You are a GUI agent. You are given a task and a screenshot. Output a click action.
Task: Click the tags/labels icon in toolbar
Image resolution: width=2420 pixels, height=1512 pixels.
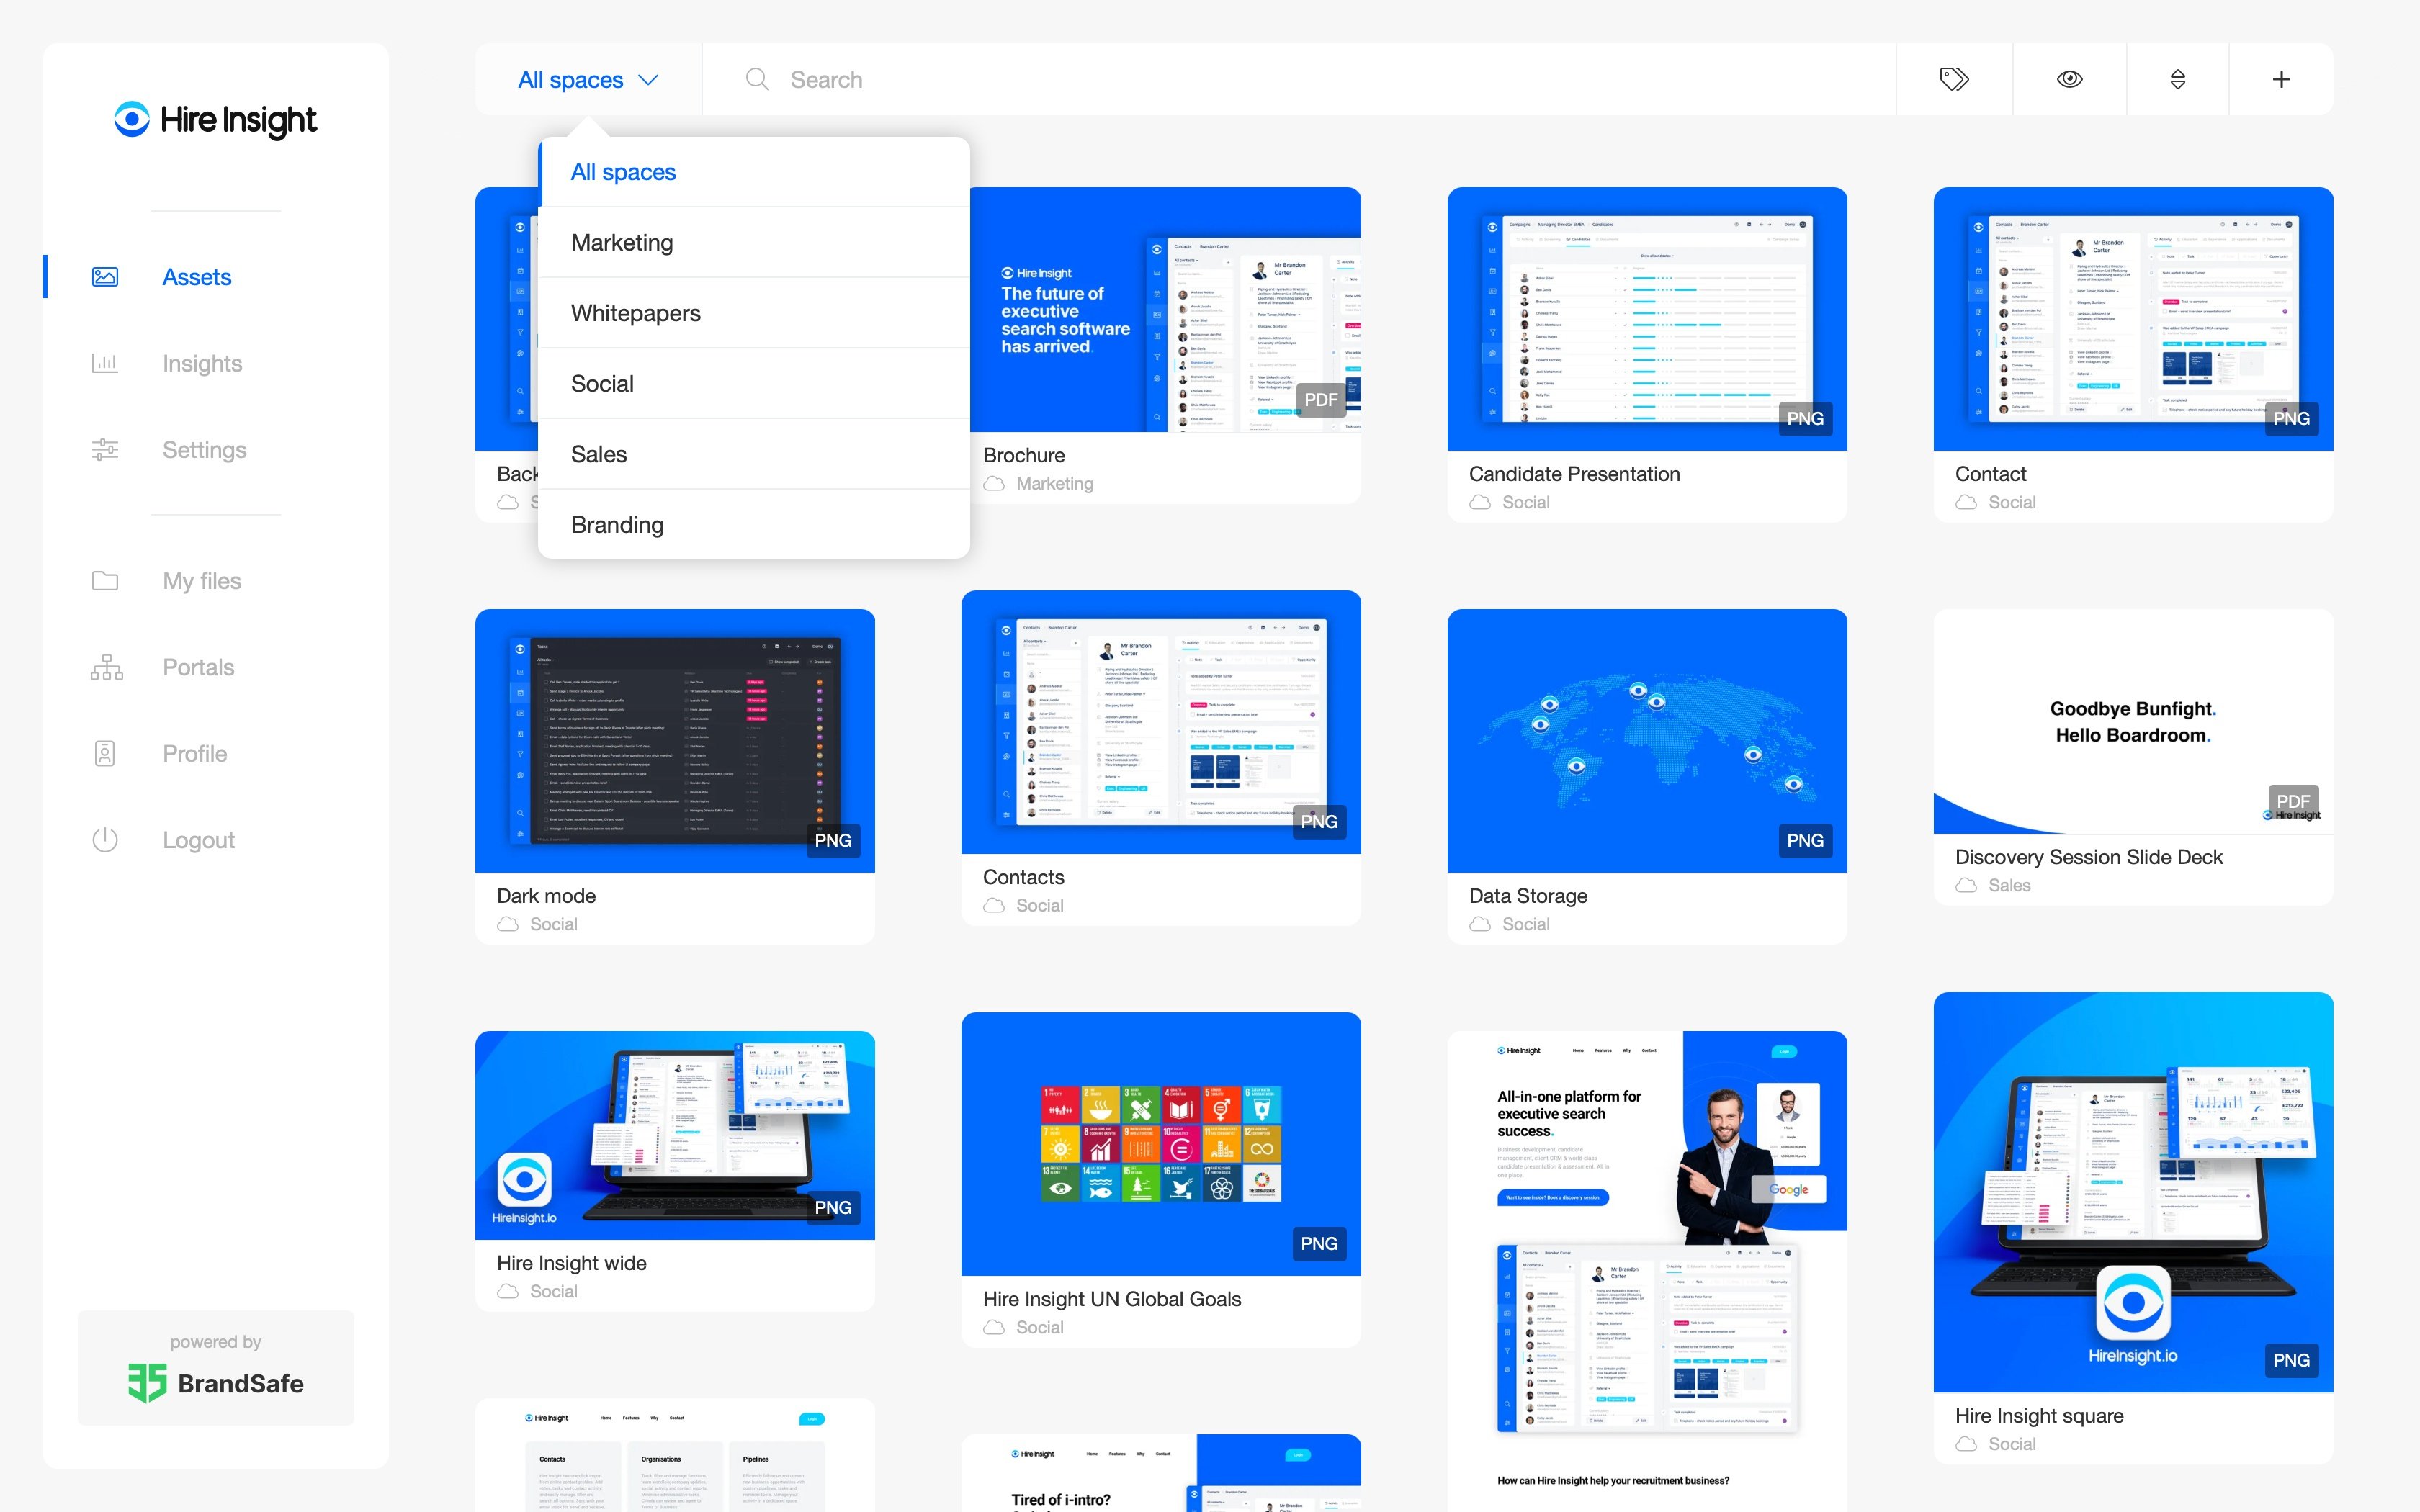pyautogui.click(x=1953, y=78)
